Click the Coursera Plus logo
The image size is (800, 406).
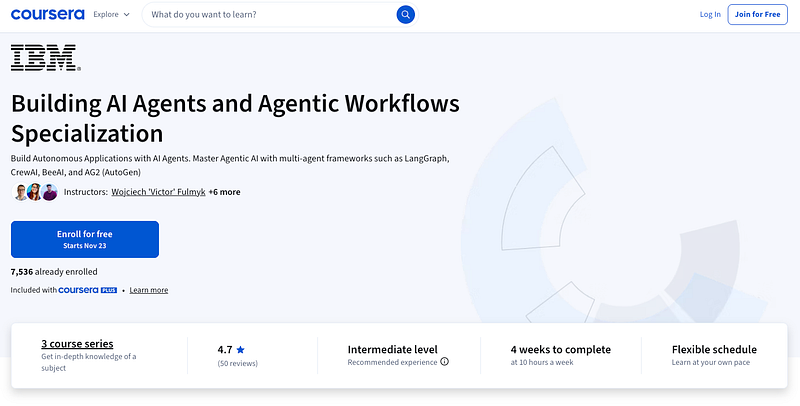point(88,290)
